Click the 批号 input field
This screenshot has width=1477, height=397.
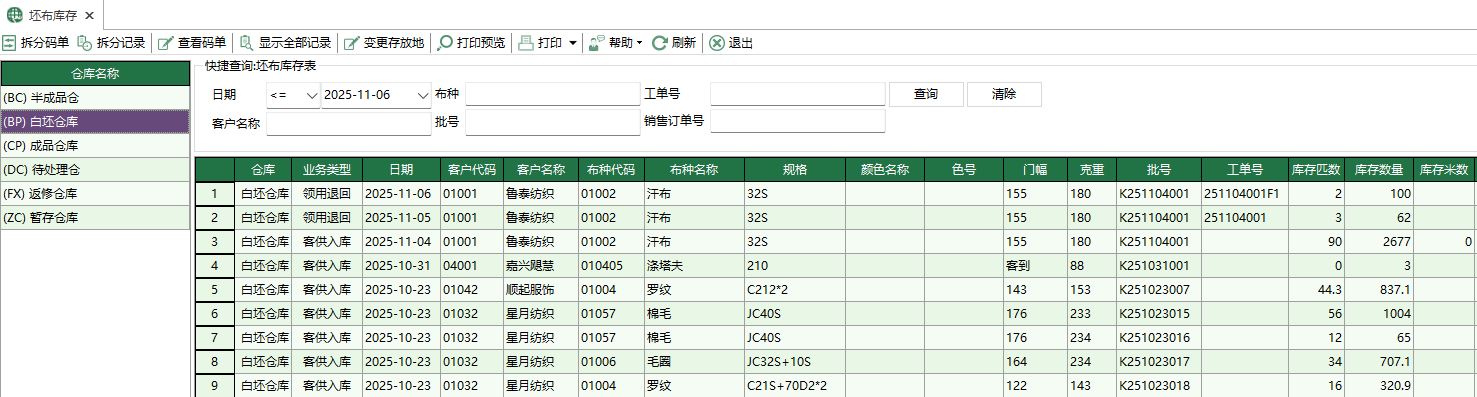(x=552, y=123)
